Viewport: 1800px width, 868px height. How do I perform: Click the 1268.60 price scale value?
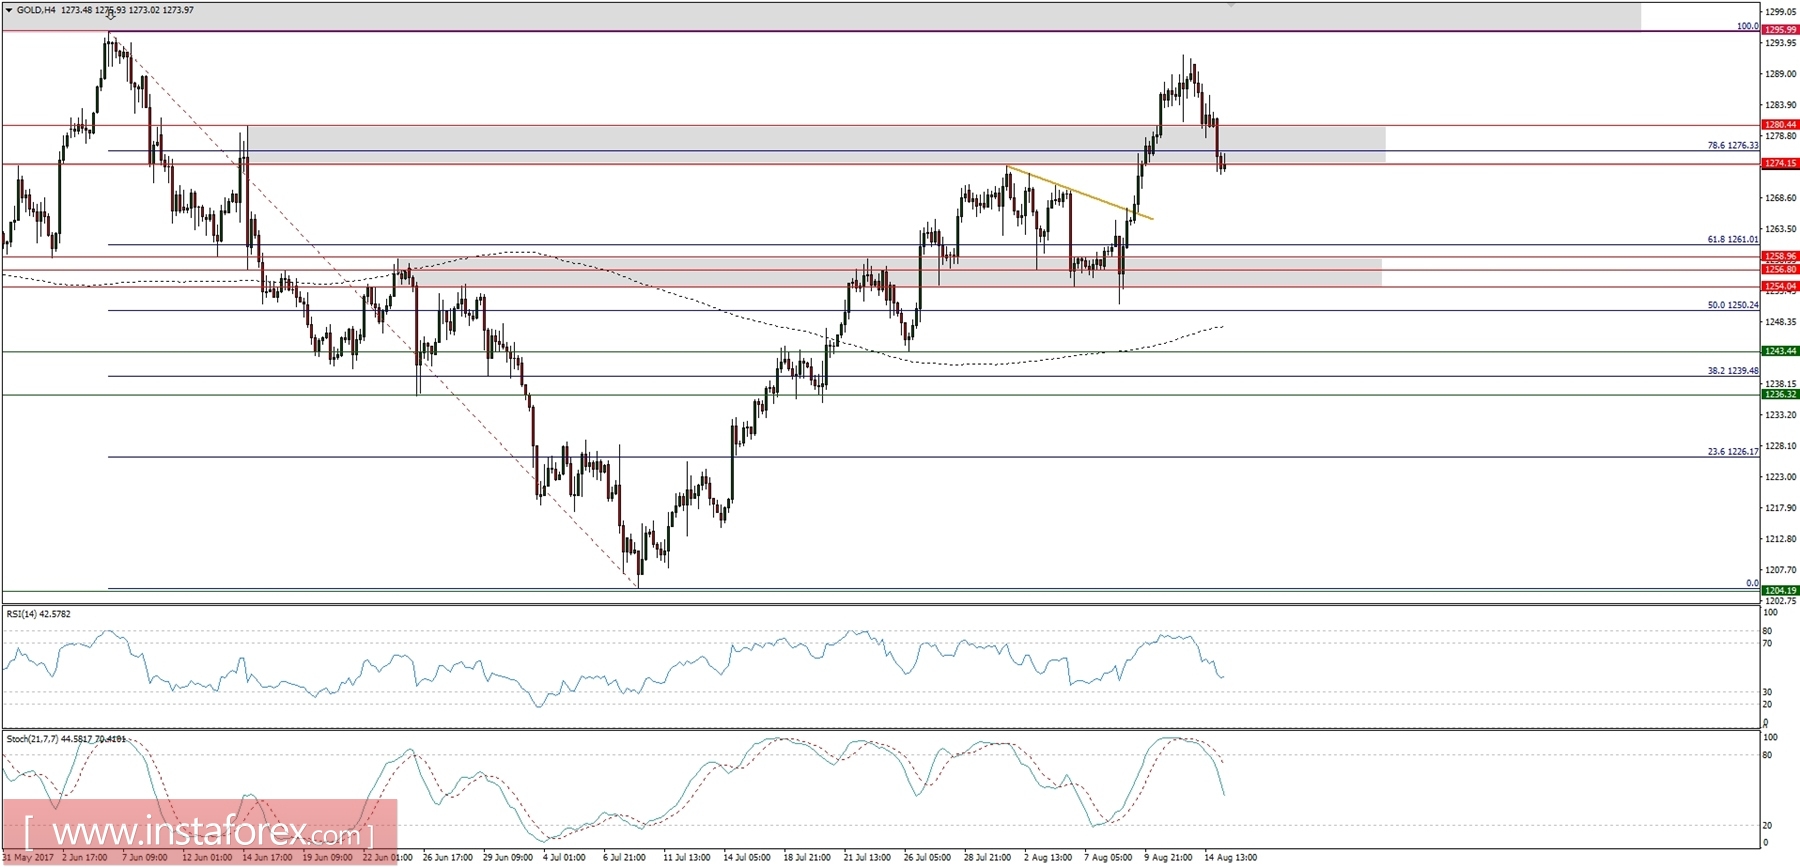point(1781,198)
